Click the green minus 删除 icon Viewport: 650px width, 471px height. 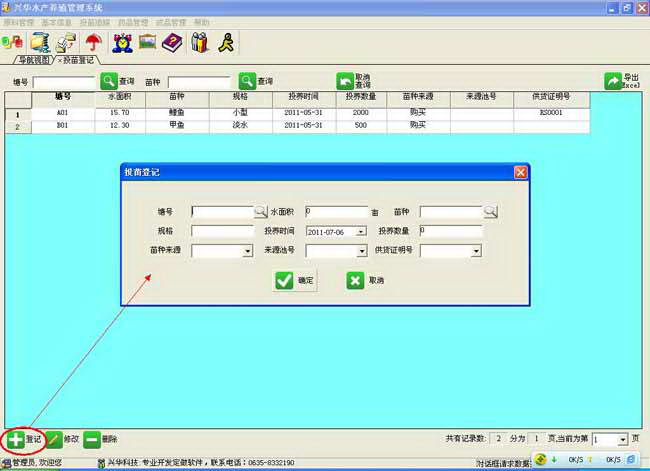(x=92, y=439)
